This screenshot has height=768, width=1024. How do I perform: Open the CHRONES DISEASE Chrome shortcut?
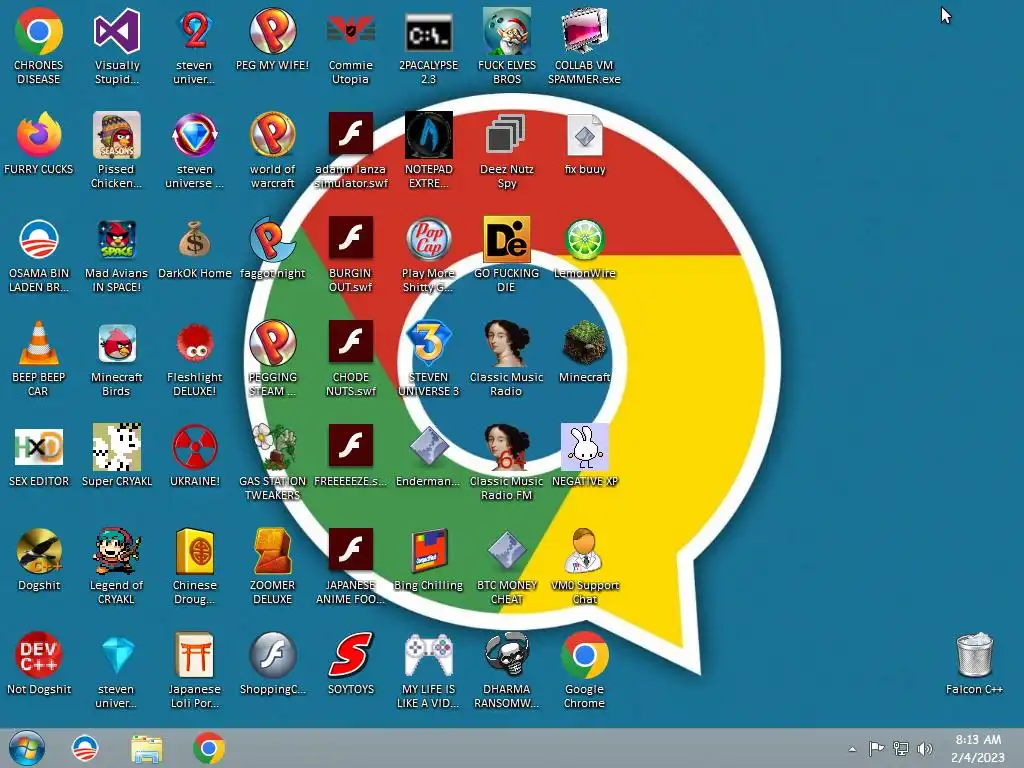(x=39, y=31)
